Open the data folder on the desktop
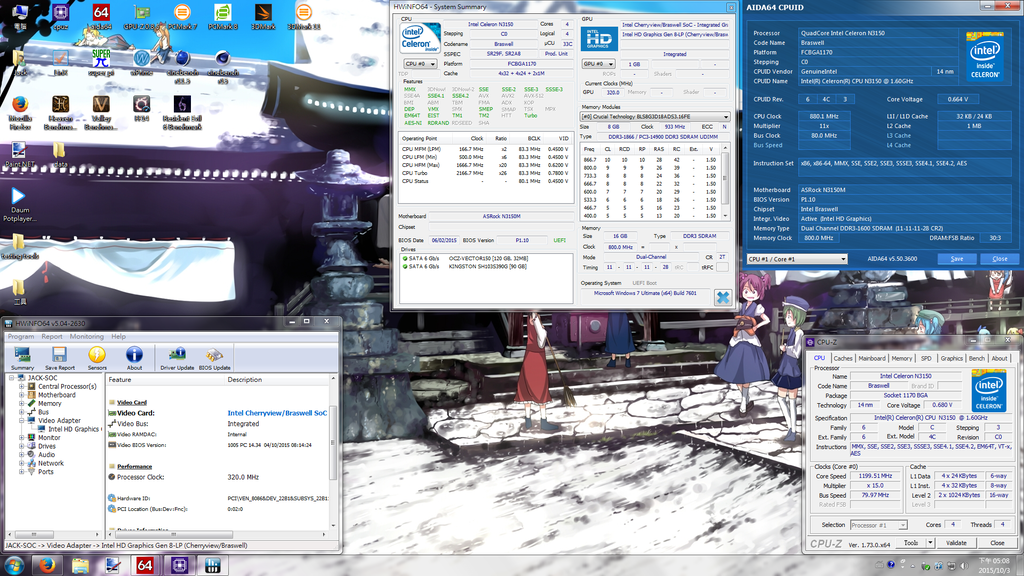Screen dimensions: 1024x576 [x=59, y=155]
